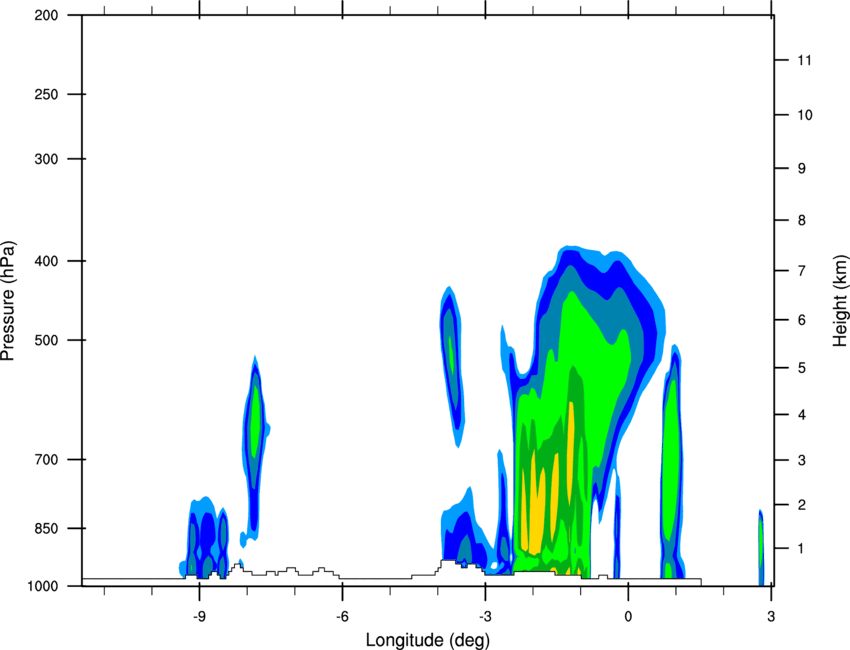850x650 pixels.
Task: Click the 2 km height tick label
Action: coord(801,505)
